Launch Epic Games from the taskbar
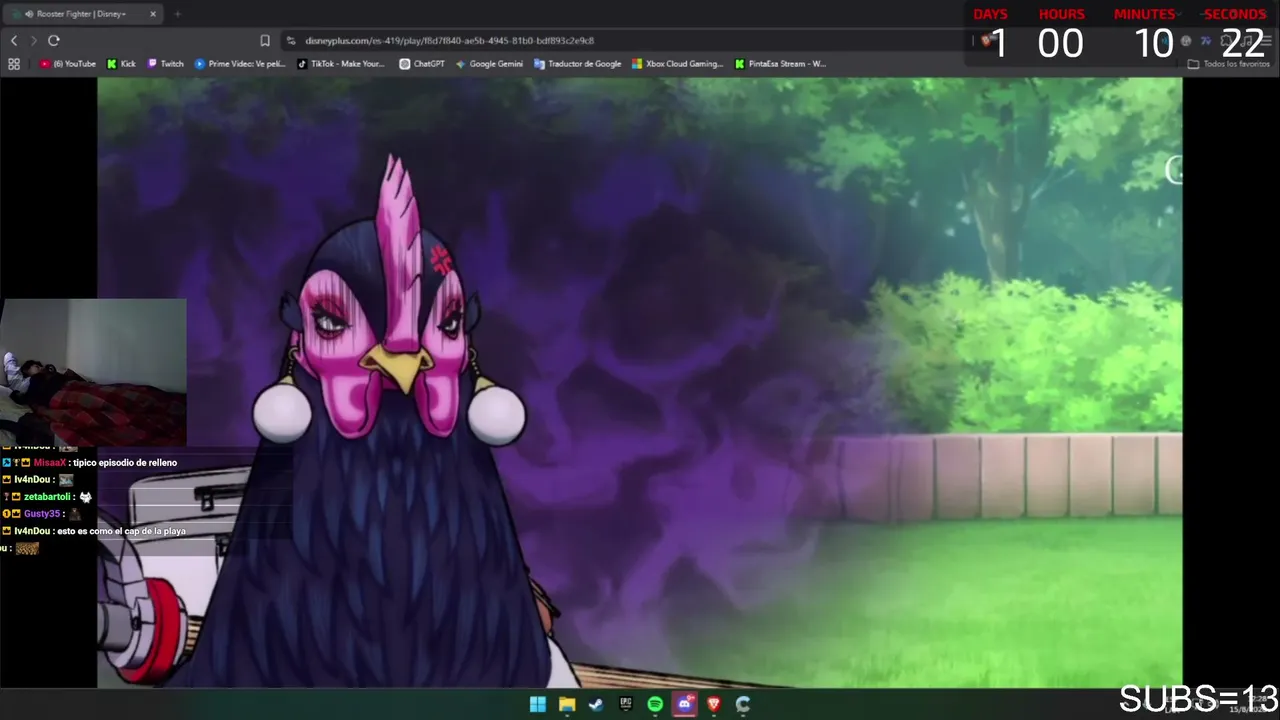Screen dimensions: 1280x720 coord(626,704)
